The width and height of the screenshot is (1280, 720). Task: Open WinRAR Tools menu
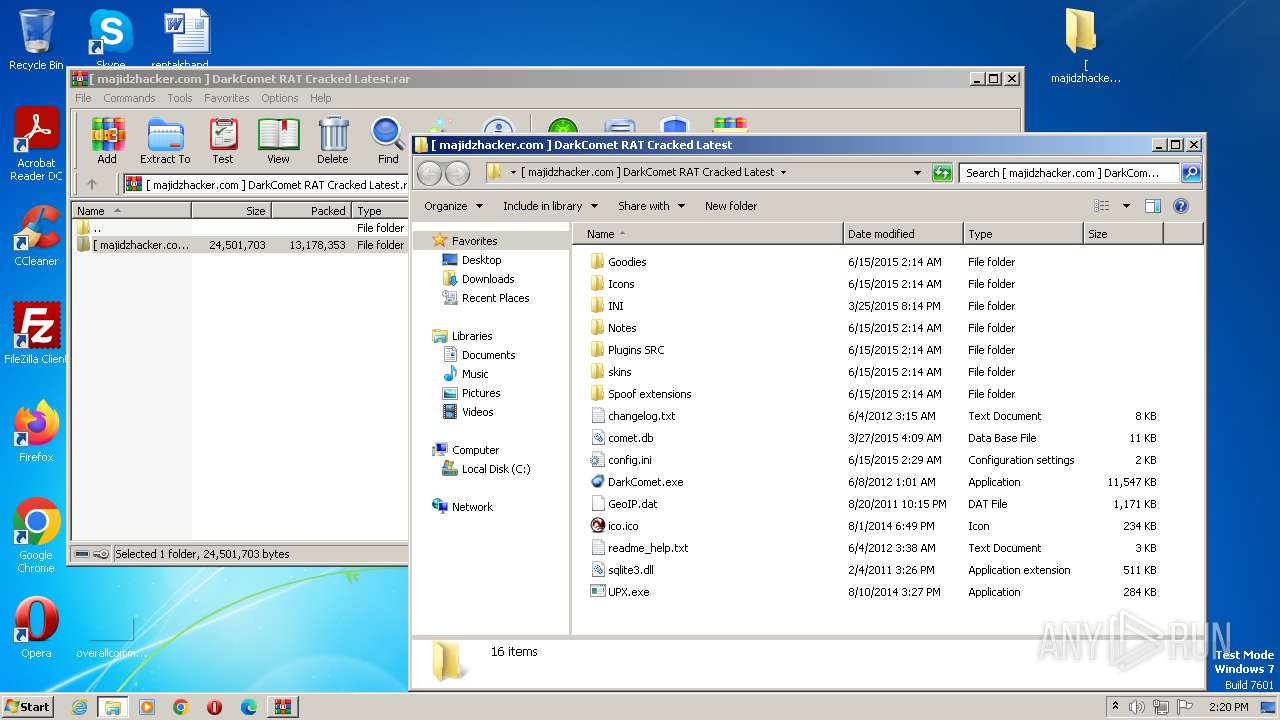[180, 98]
